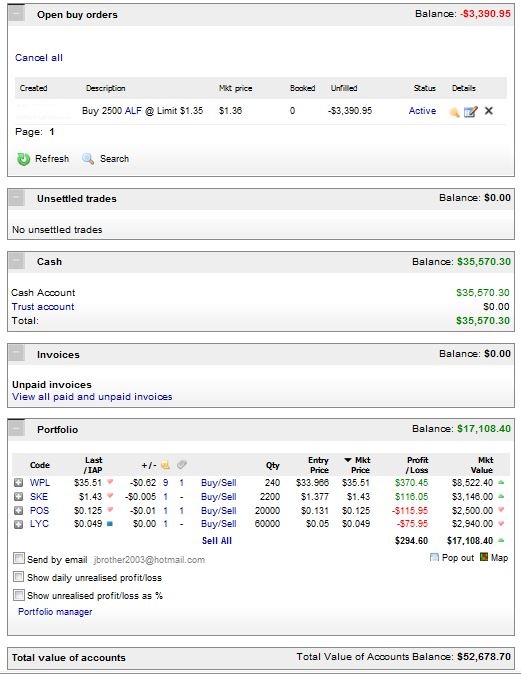Viewport: 521px width, 675px height.
Task: Sort by Mkt Price column header
Action: tap(357, 465)
